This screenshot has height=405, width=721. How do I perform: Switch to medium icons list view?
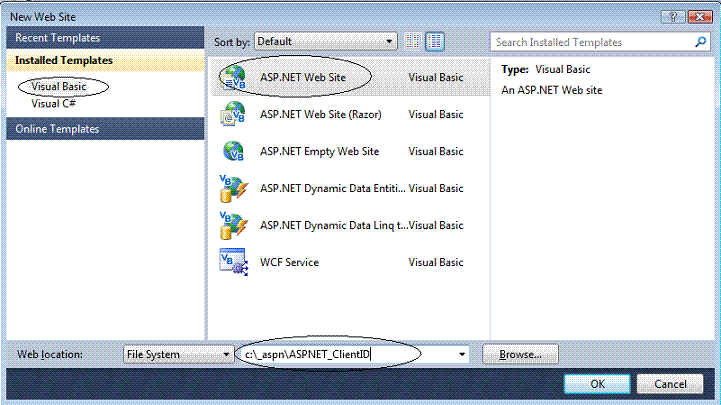(x=435, y=42)
